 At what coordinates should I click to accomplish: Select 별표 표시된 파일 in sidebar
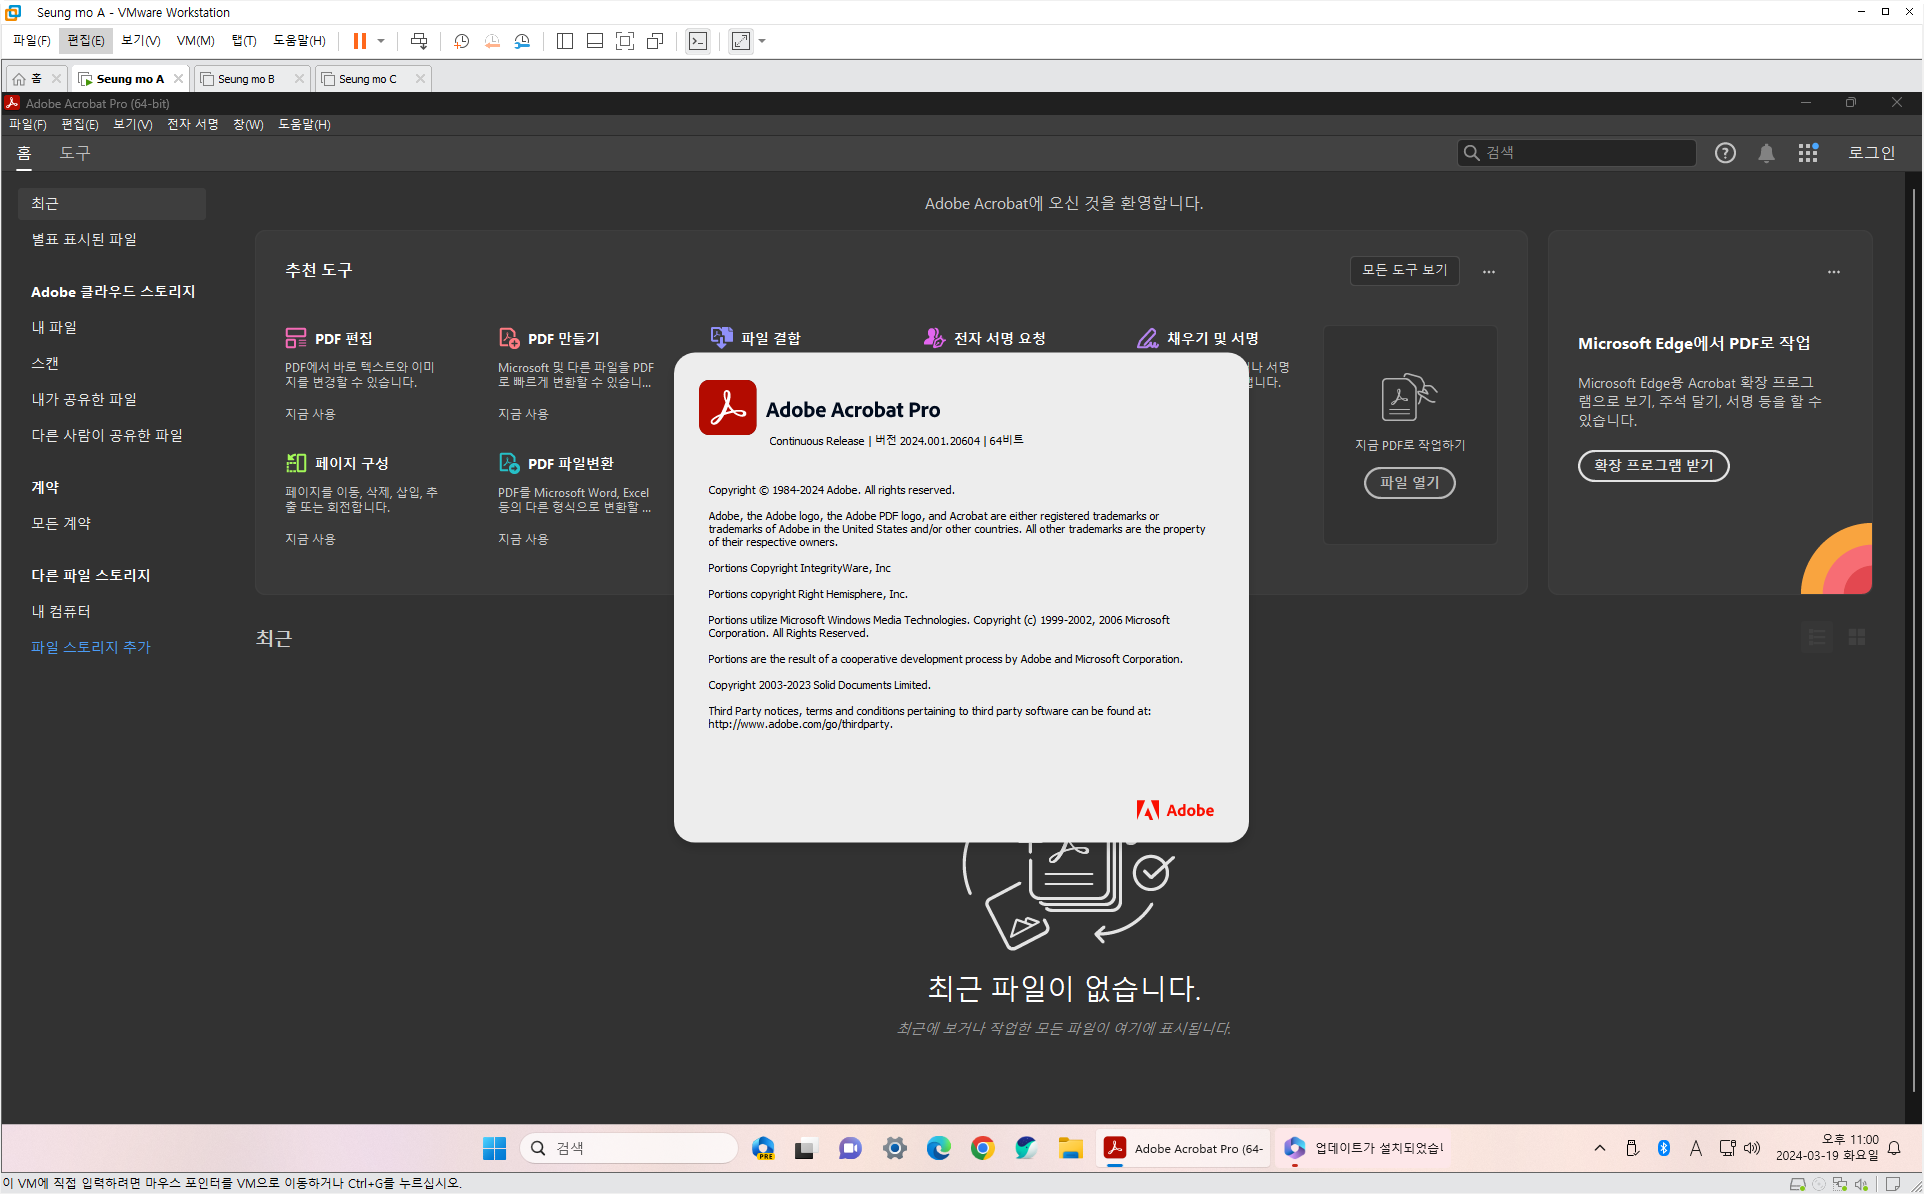click(84, 239)
